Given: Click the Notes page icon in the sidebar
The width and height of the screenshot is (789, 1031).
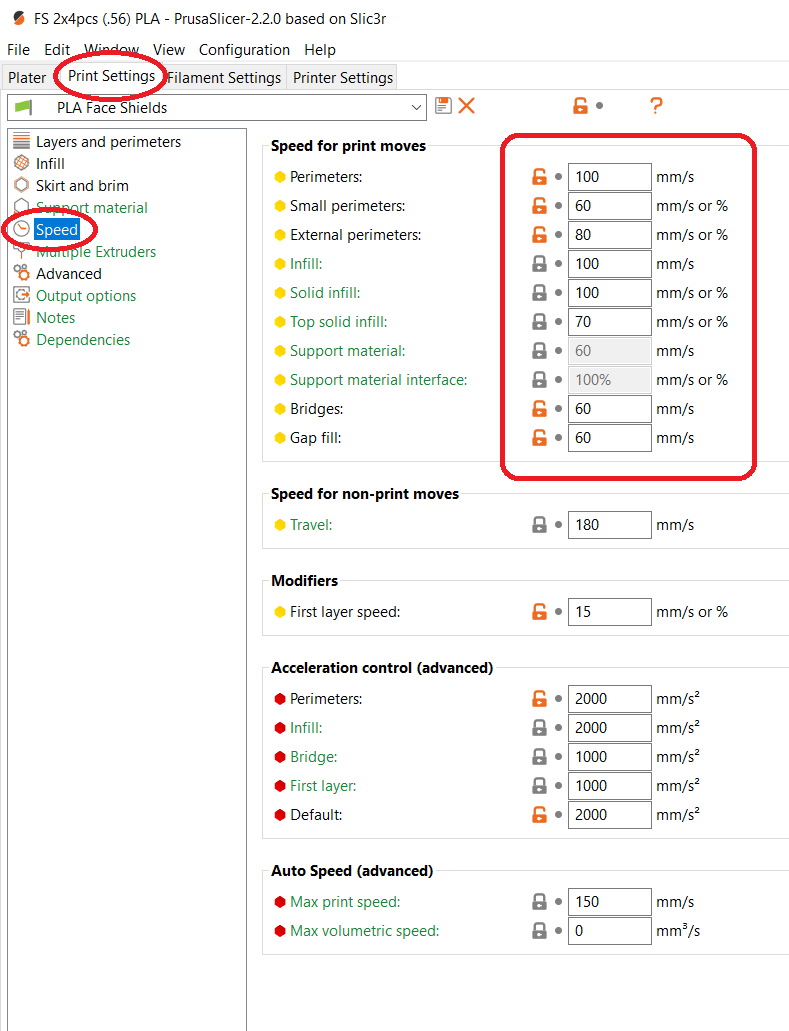Looking at the screenshot, I should click(x=21, y=317).
